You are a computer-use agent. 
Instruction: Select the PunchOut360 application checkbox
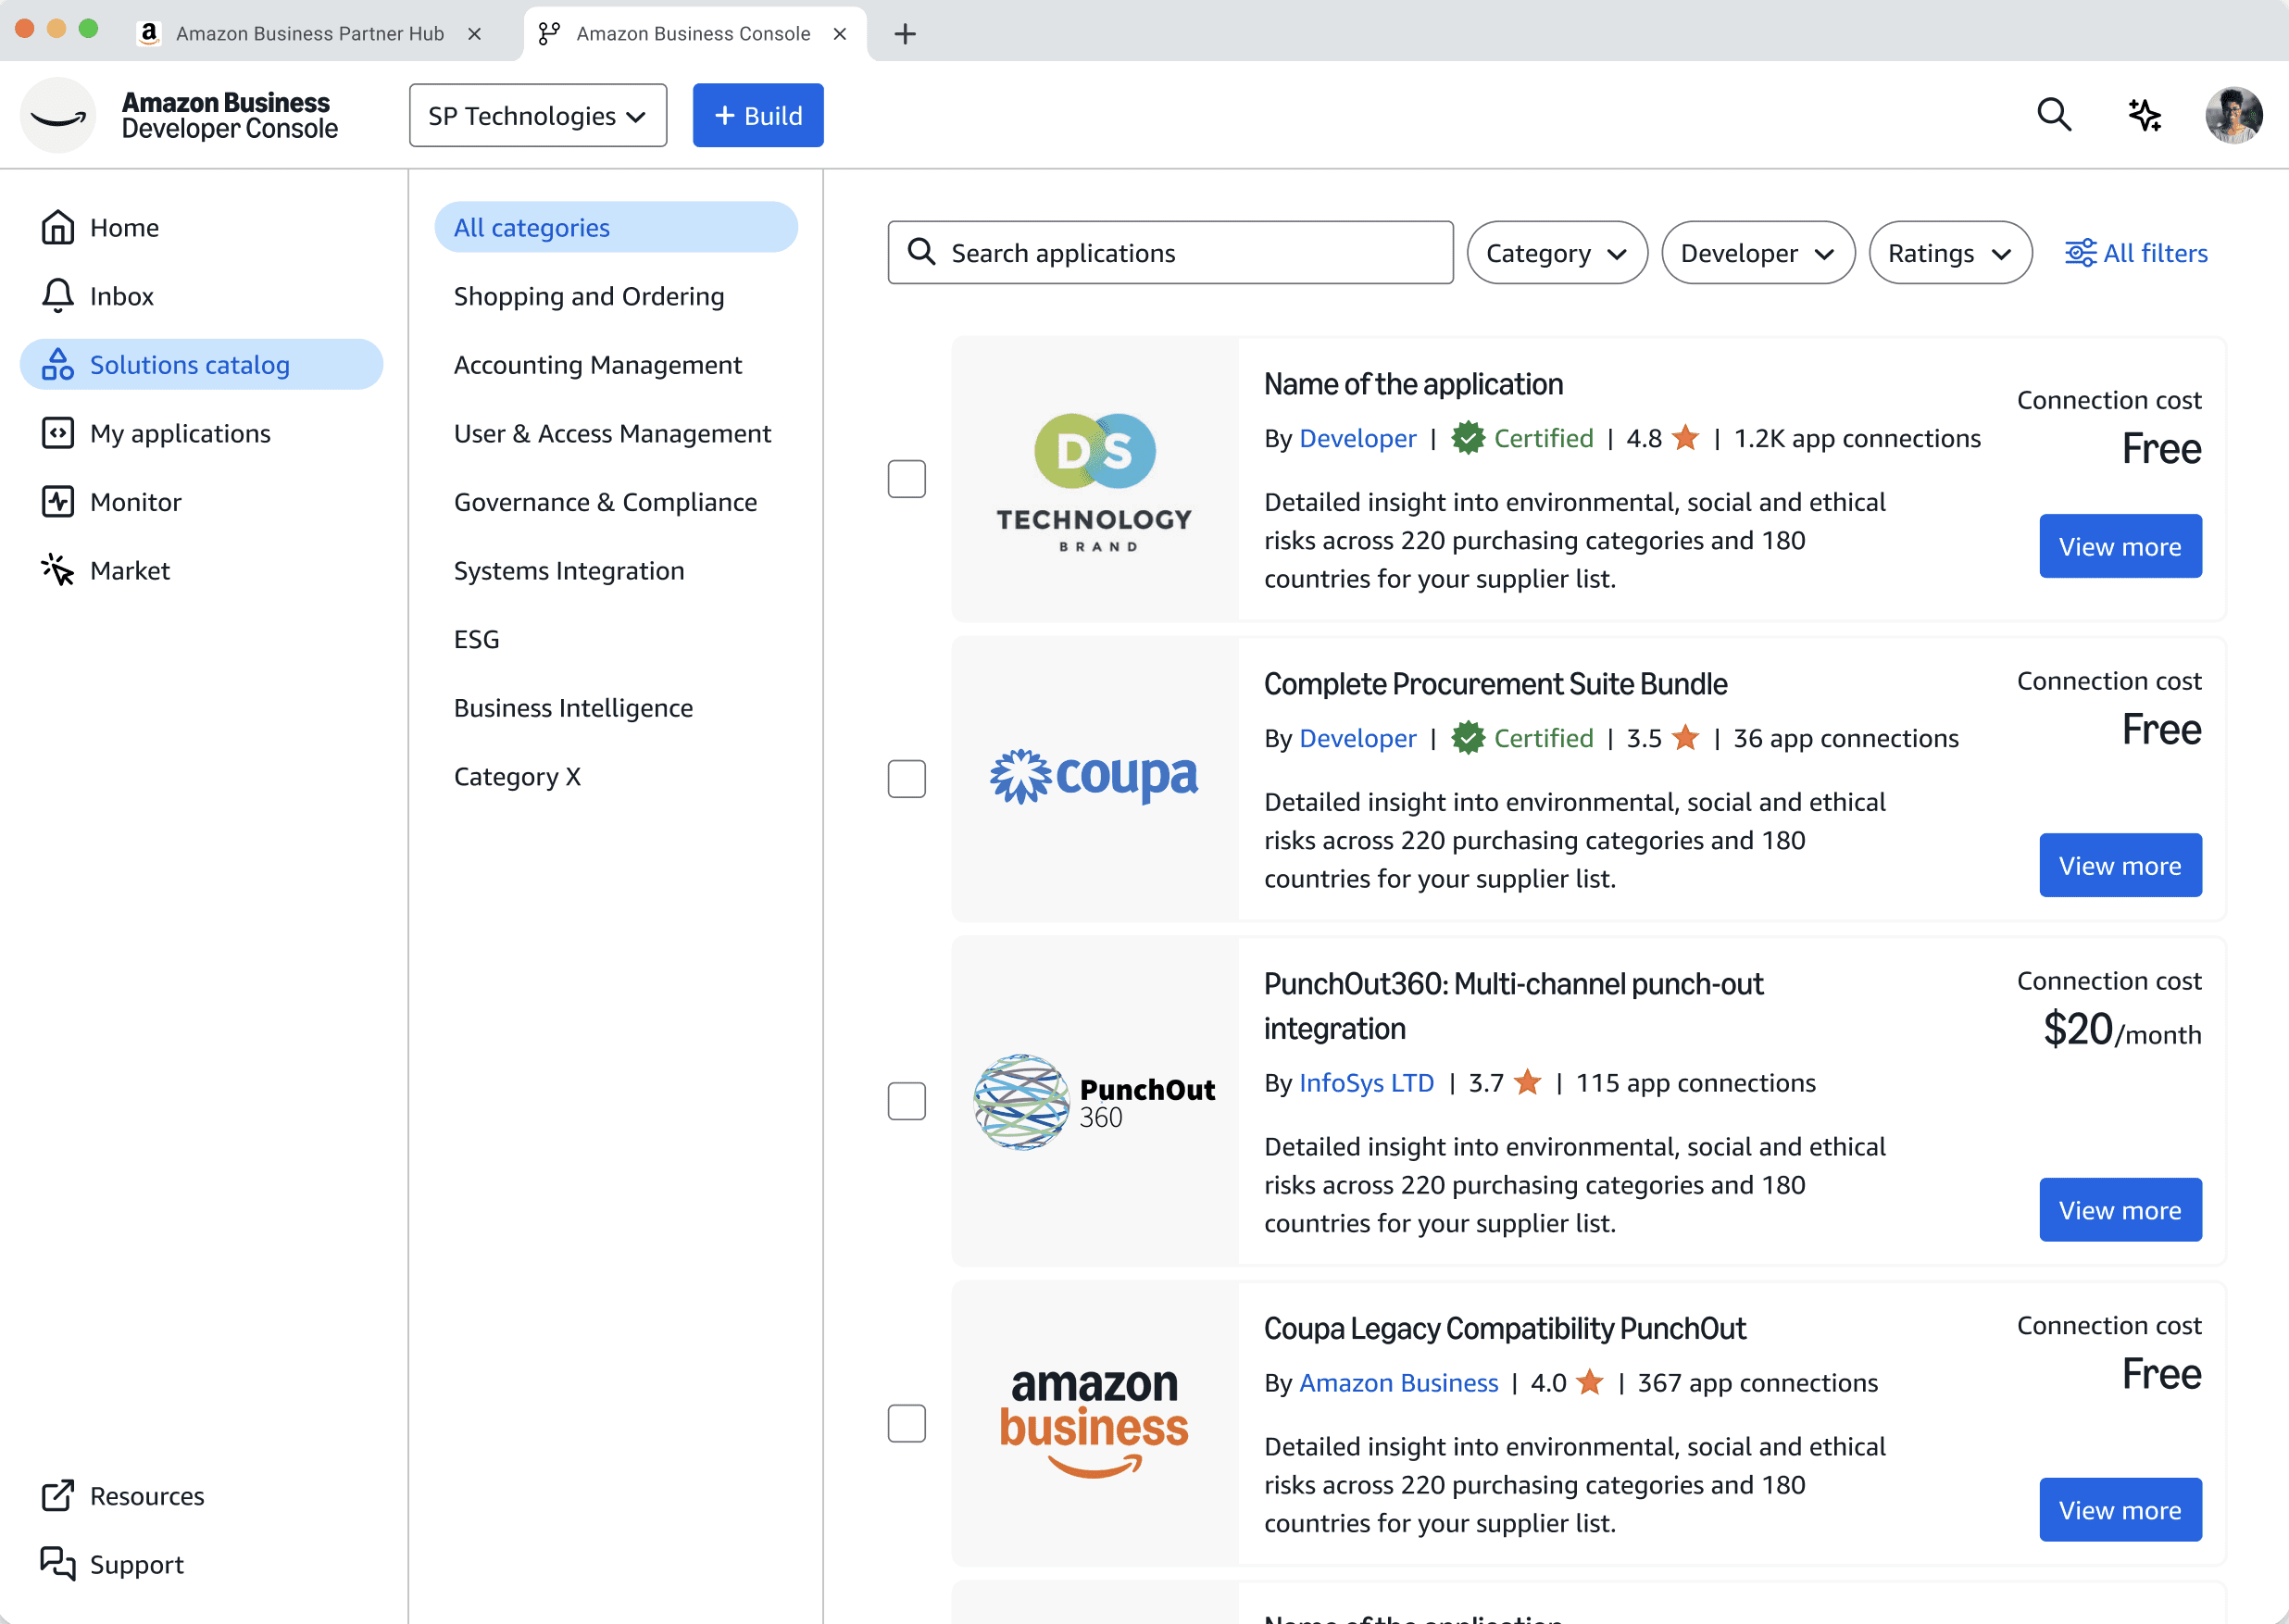coord(906,1100)
